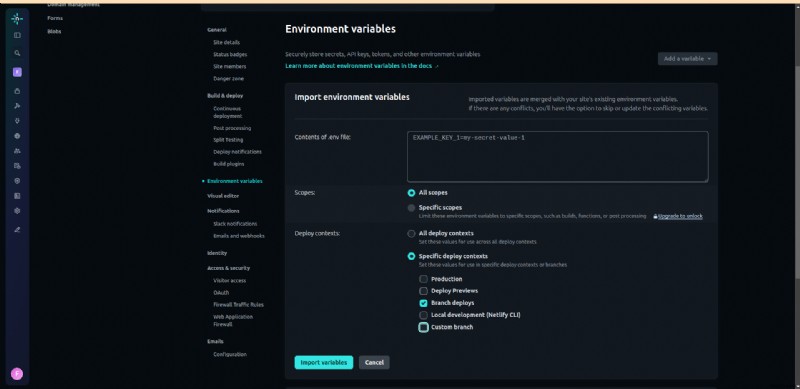Open Team settings gear icon

pyautogui.click(x=17, y=211)
